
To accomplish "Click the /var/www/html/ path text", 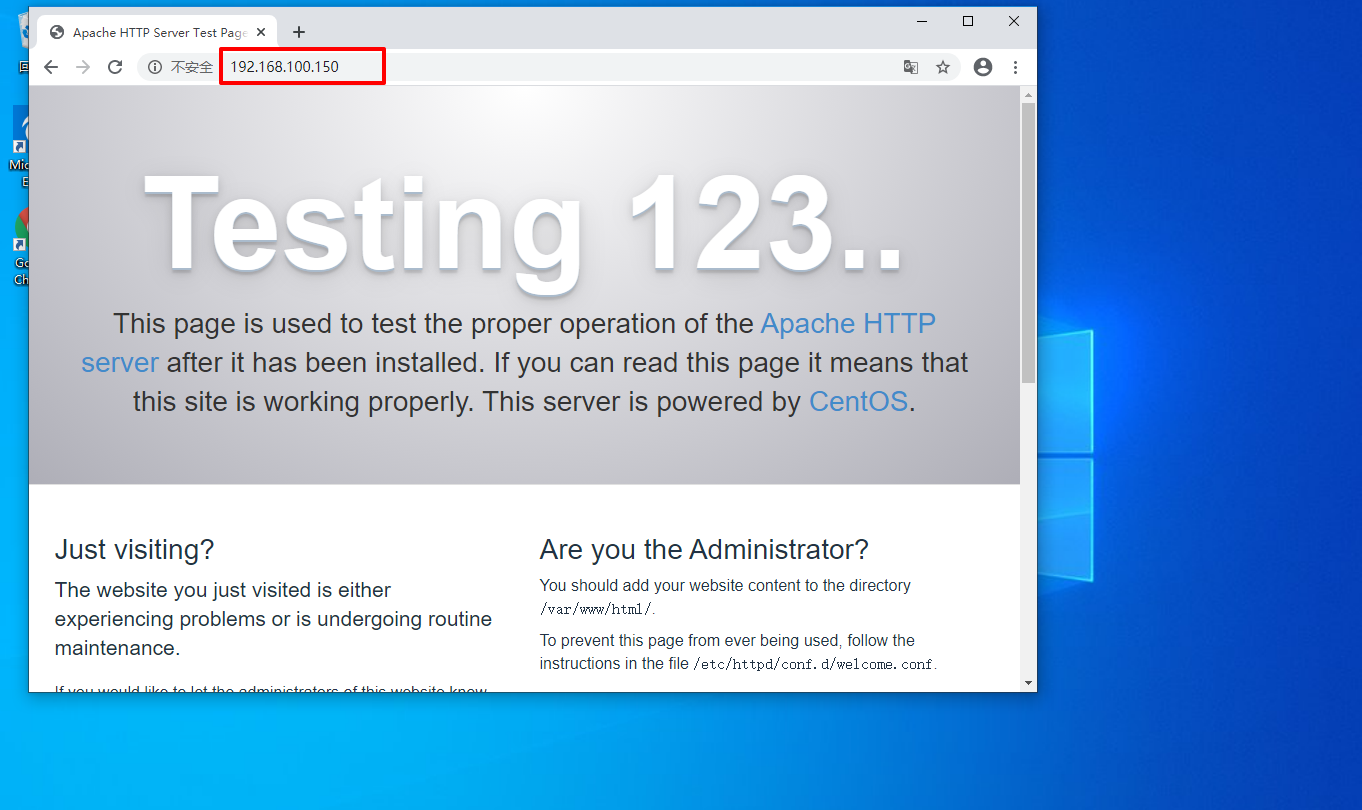I will (596, 609).
